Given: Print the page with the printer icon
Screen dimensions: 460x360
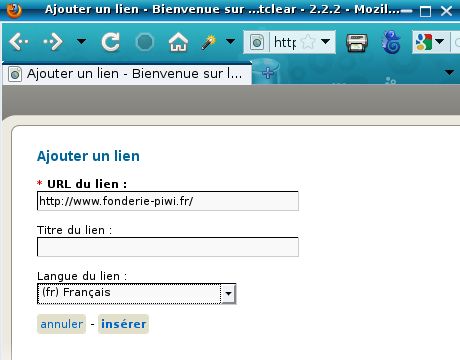Looking at the screenshot, I should 357,43.
